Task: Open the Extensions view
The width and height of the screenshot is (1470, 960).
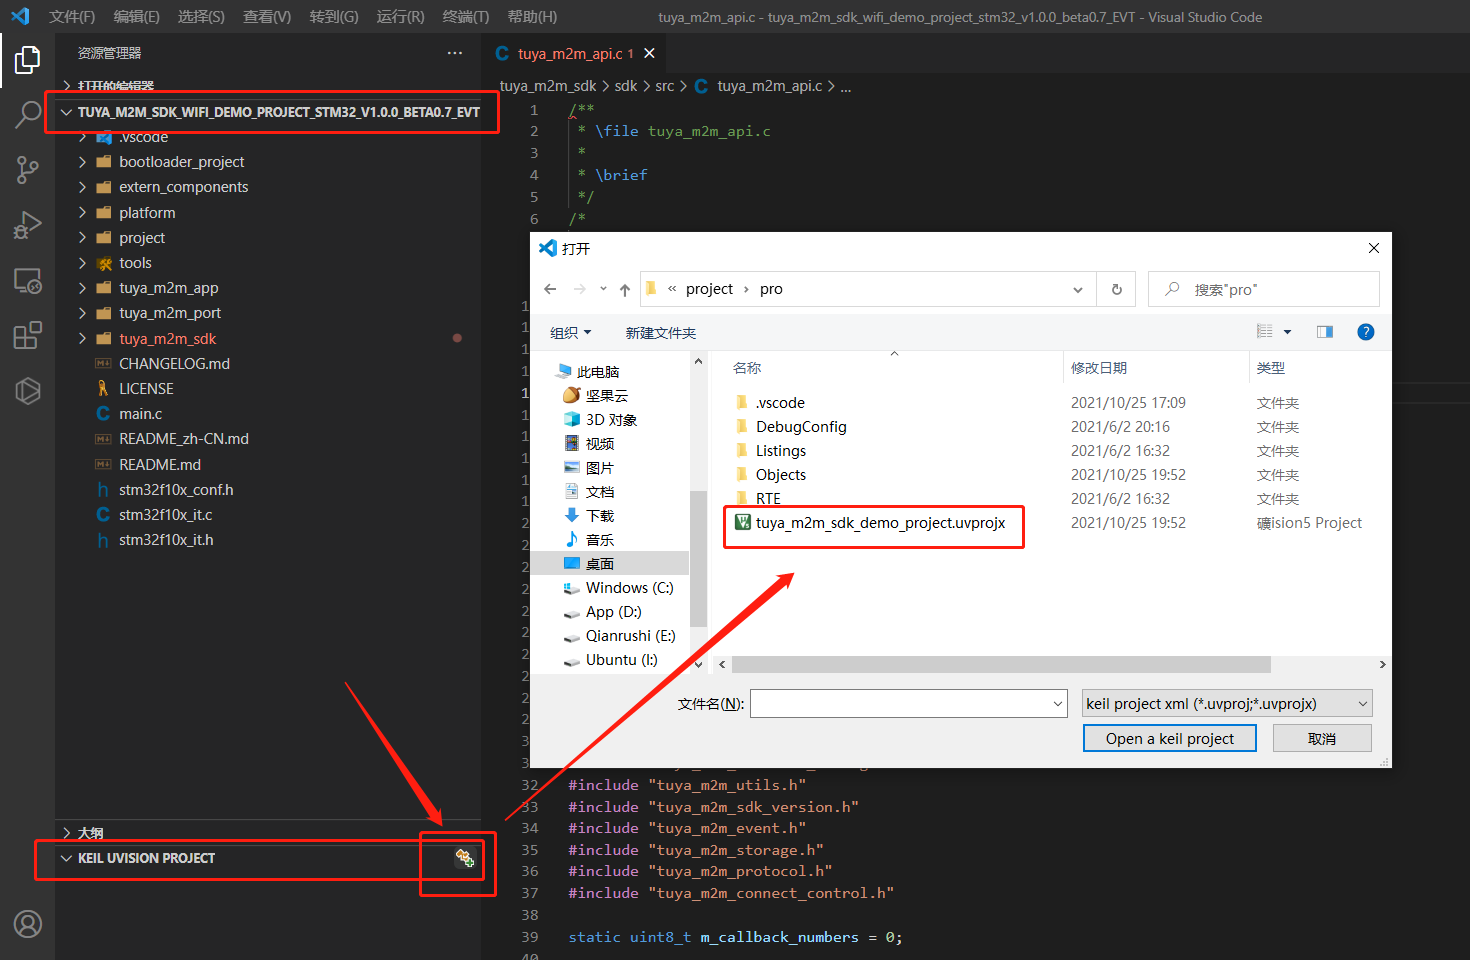Action: 26,335
